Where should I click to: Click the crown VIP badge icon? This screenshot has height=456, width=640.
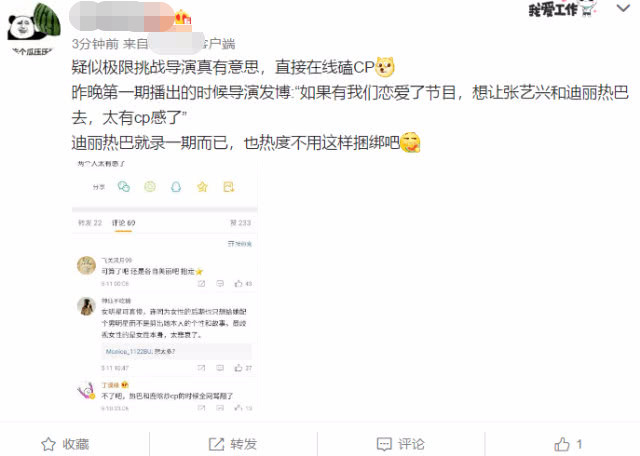(183, 18)
